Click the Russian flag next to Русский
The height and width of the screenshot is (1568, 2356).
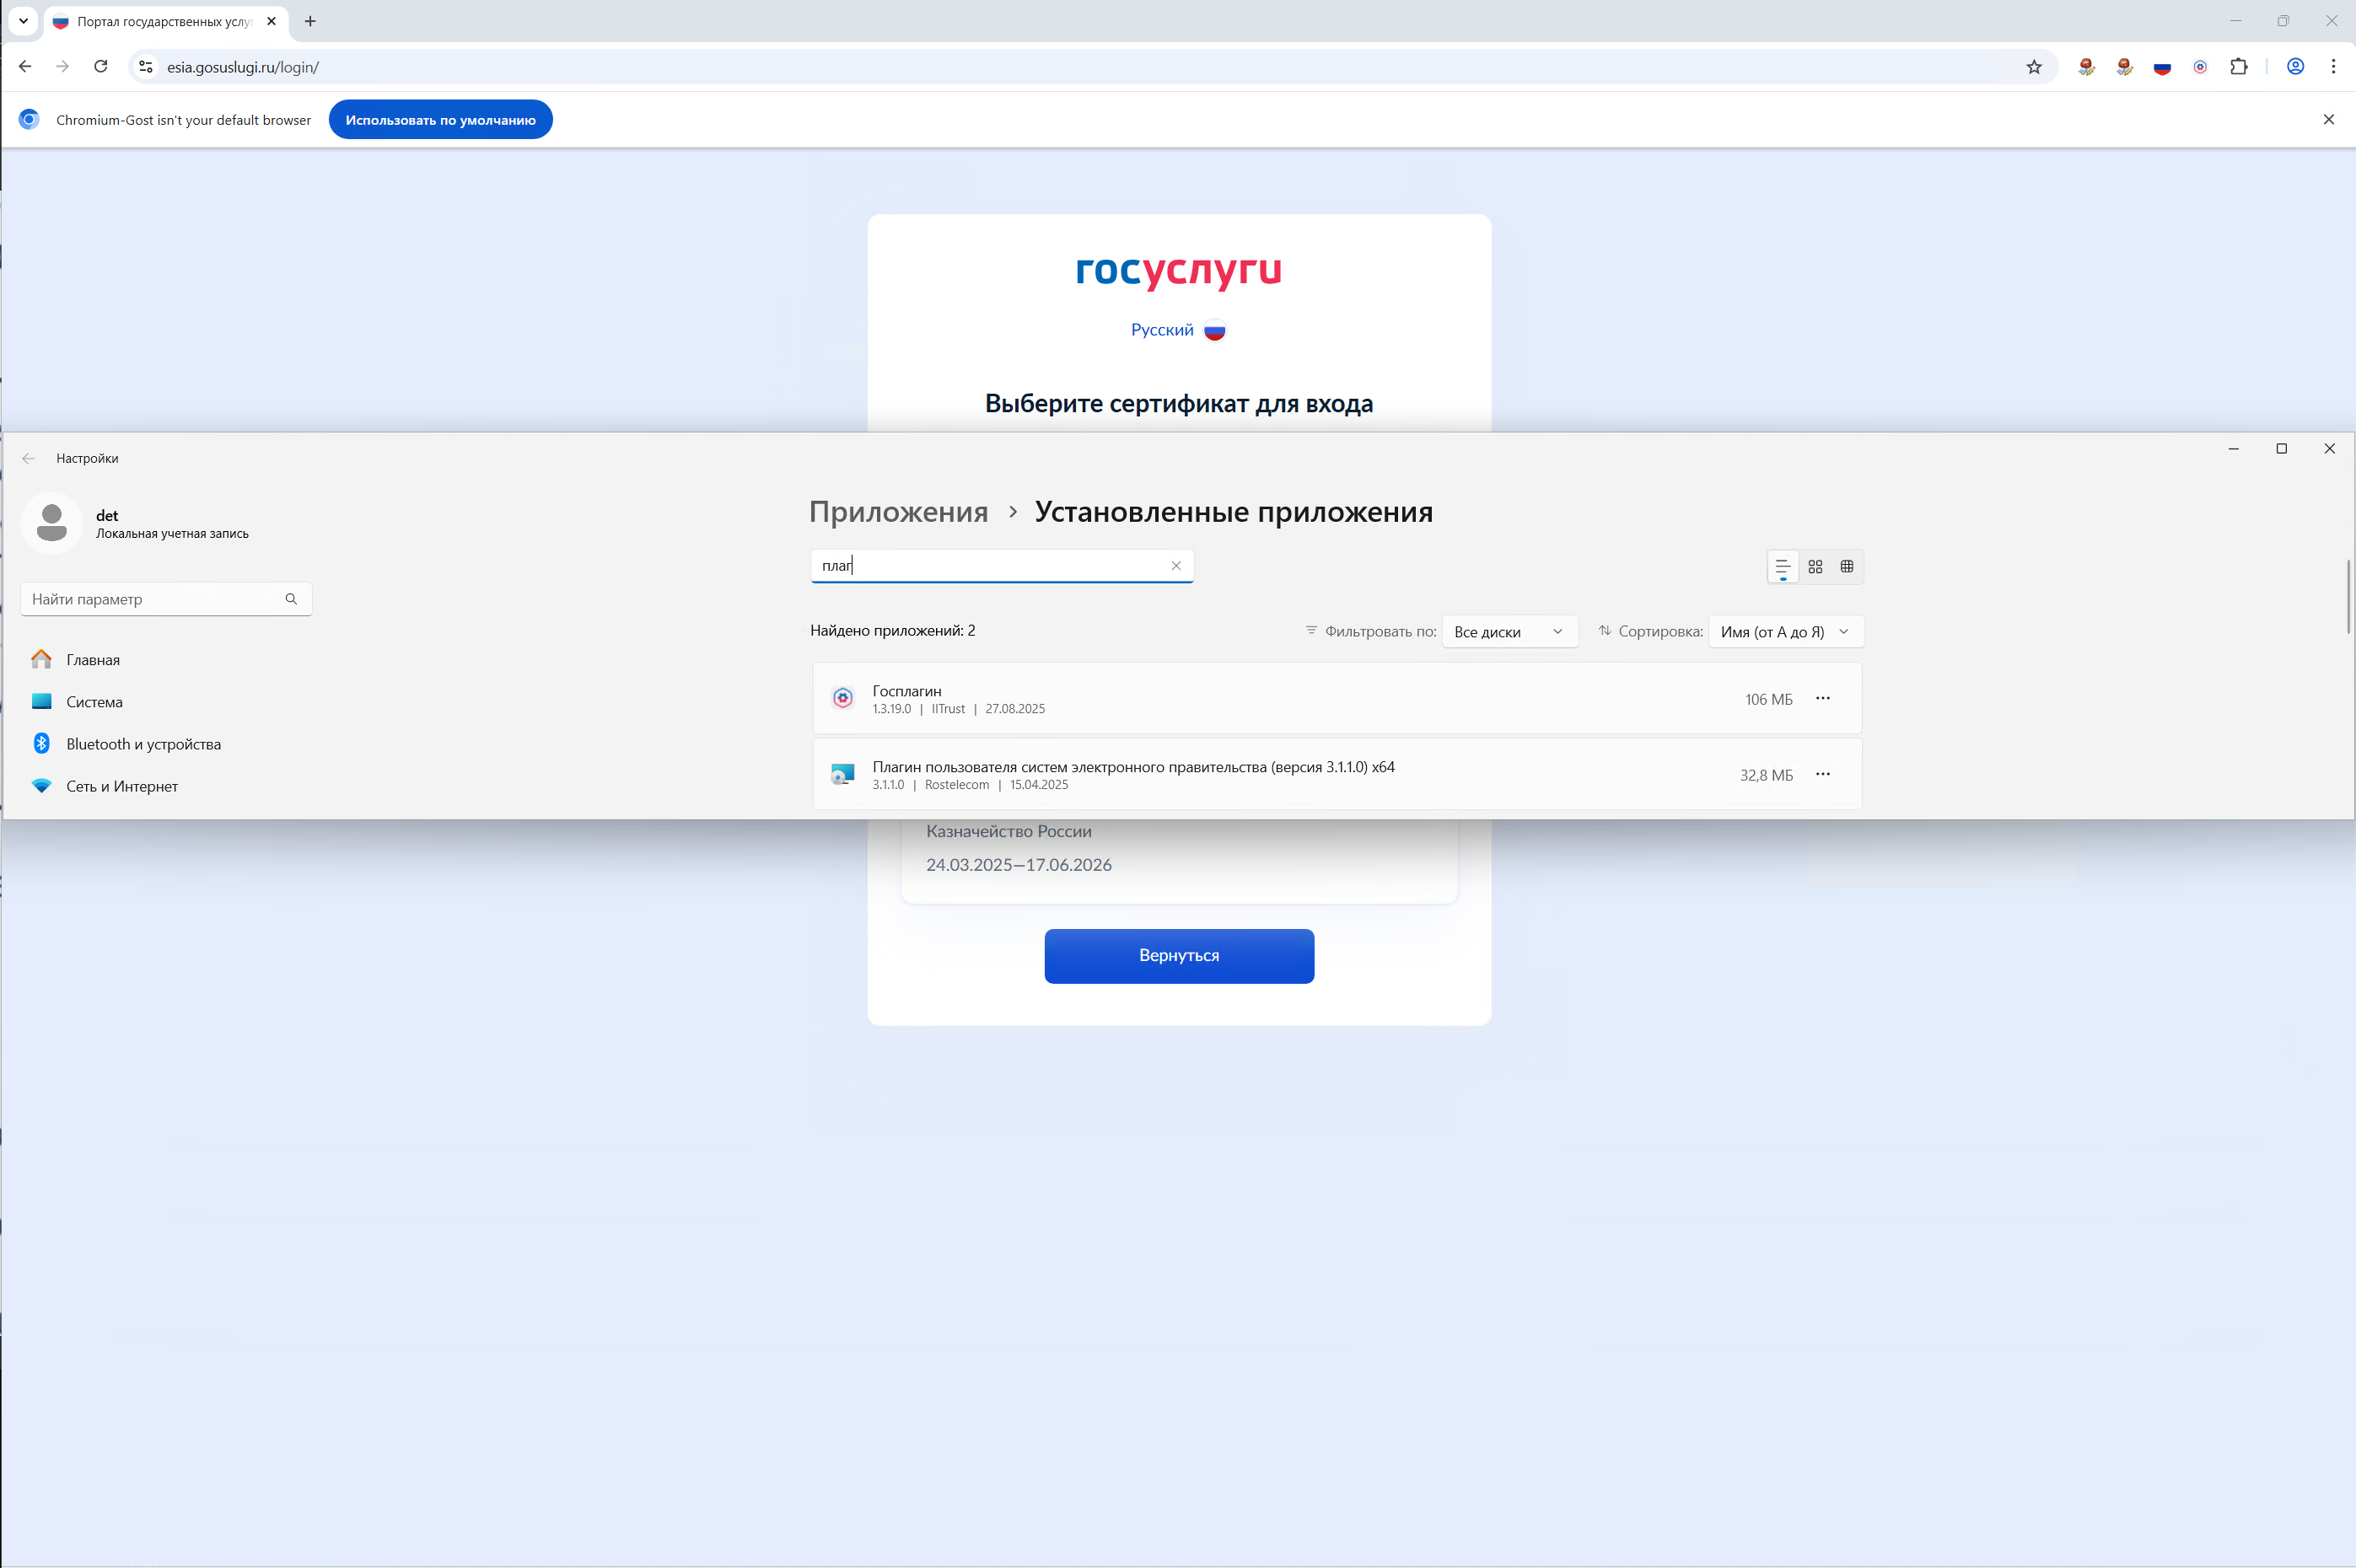1214,331
